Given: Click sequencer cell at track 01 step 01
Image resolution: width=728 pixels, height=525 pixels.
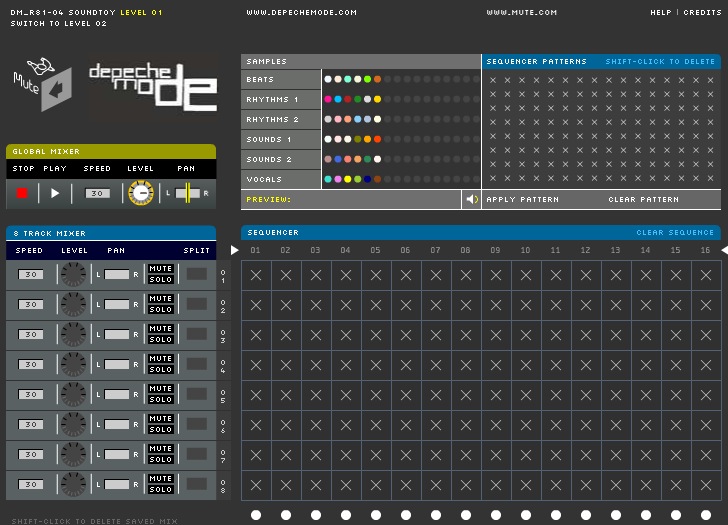Looking at the screenshot, I should pos(256,275).
